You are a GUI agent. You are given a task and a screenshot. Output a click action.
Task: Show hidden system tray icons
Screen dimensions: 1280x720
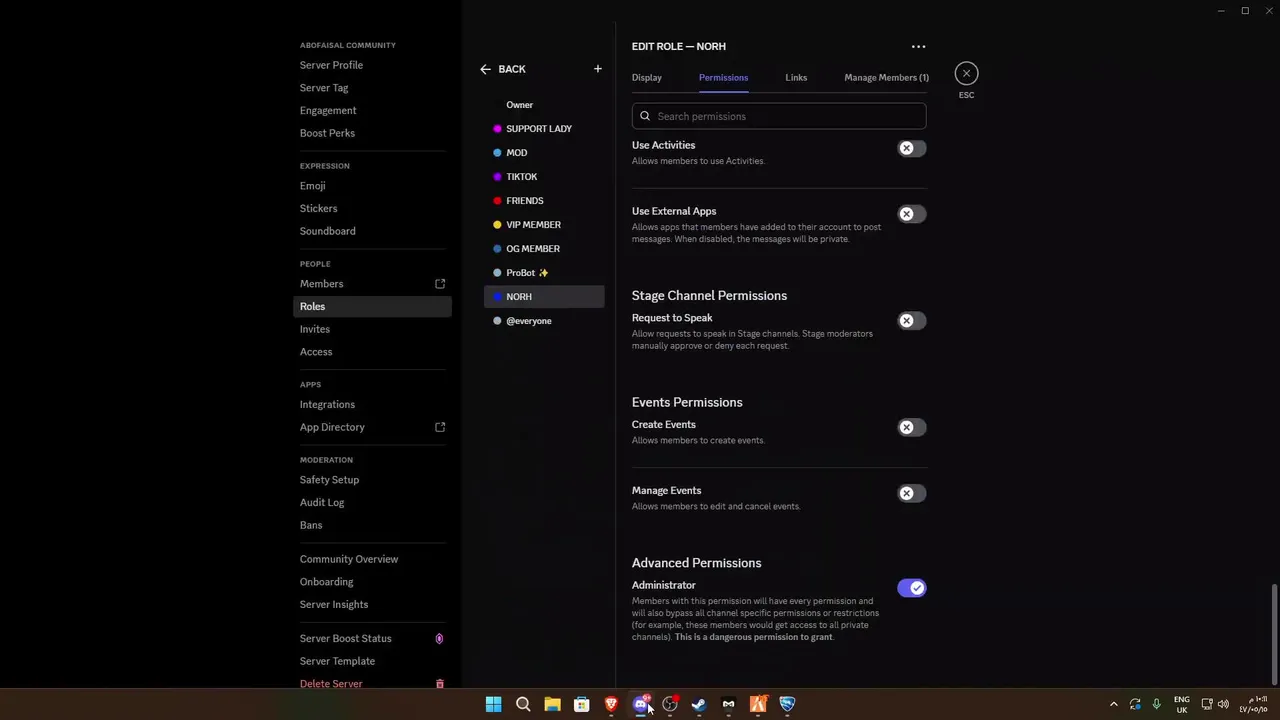pos(1114,704)
